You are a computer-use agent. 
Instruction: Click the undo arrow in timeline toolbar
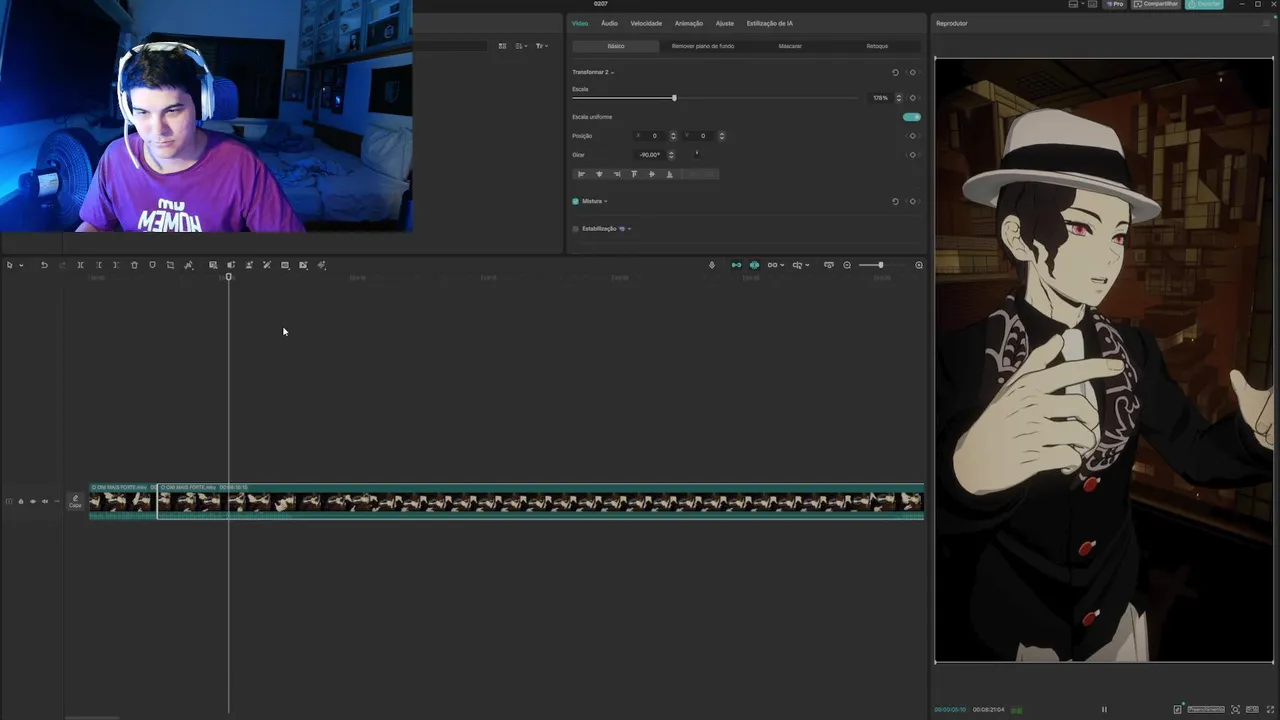[x=44, y=265]
